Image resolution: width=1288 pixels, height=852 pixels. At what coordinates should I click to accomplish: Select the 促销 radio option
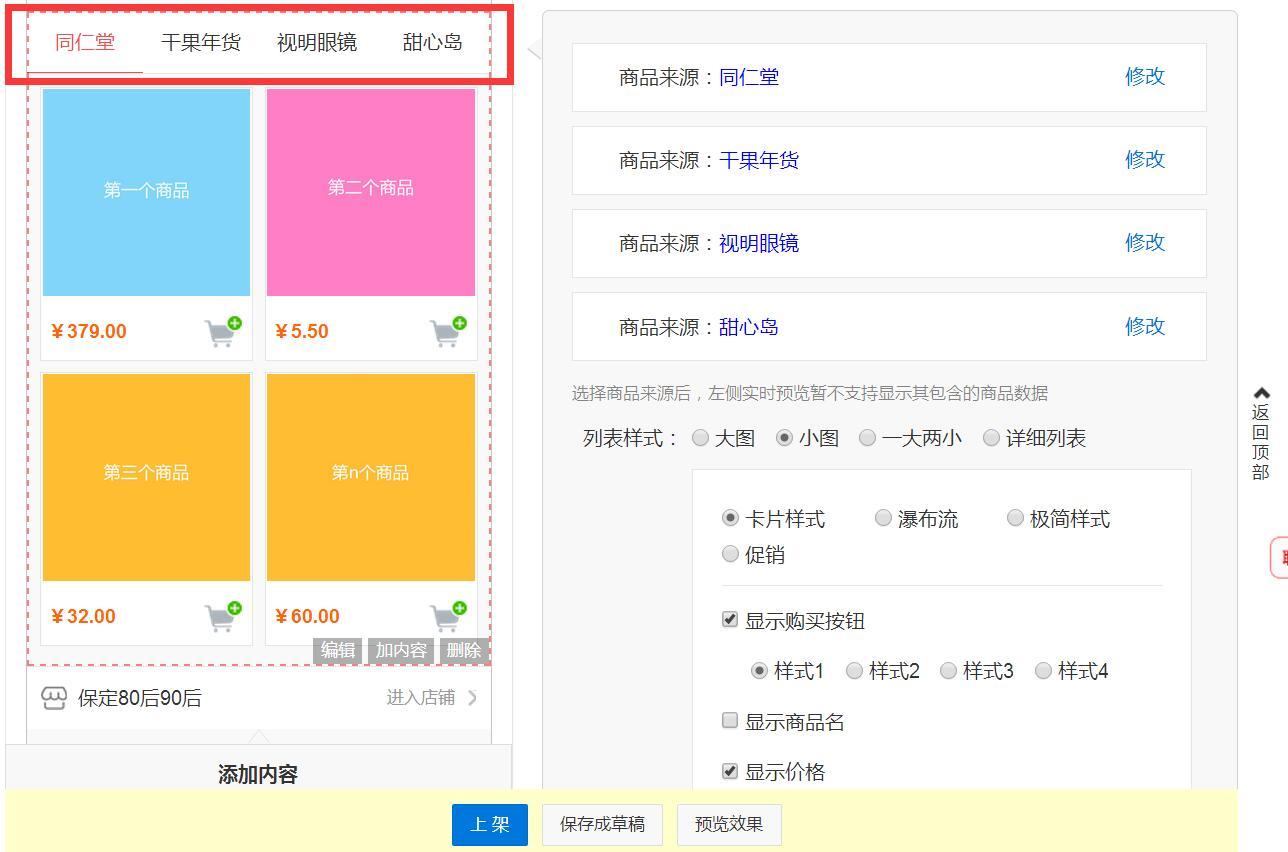731,554
